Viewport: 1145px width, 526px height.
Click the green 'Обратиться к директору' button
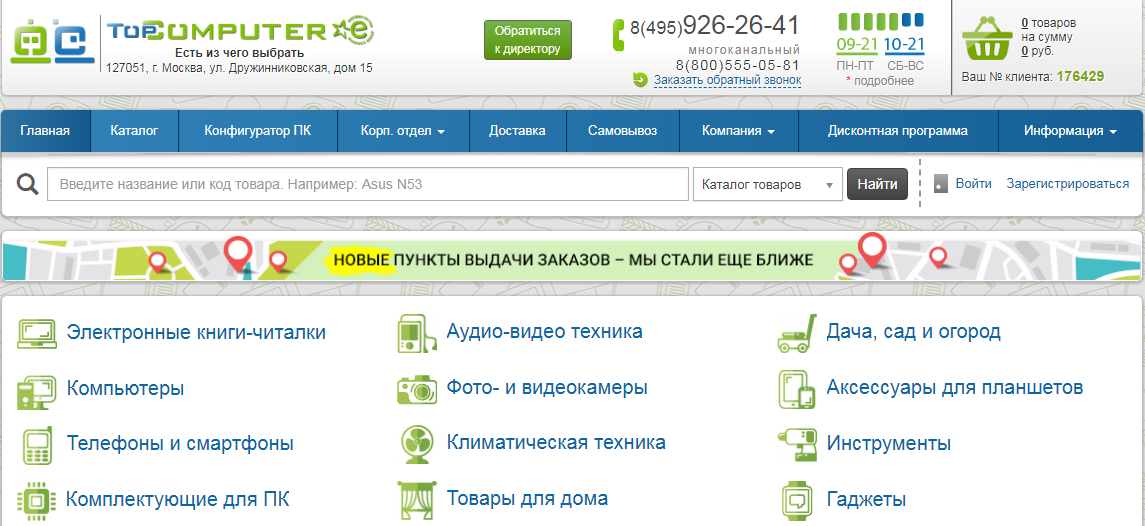click(528, 41)
